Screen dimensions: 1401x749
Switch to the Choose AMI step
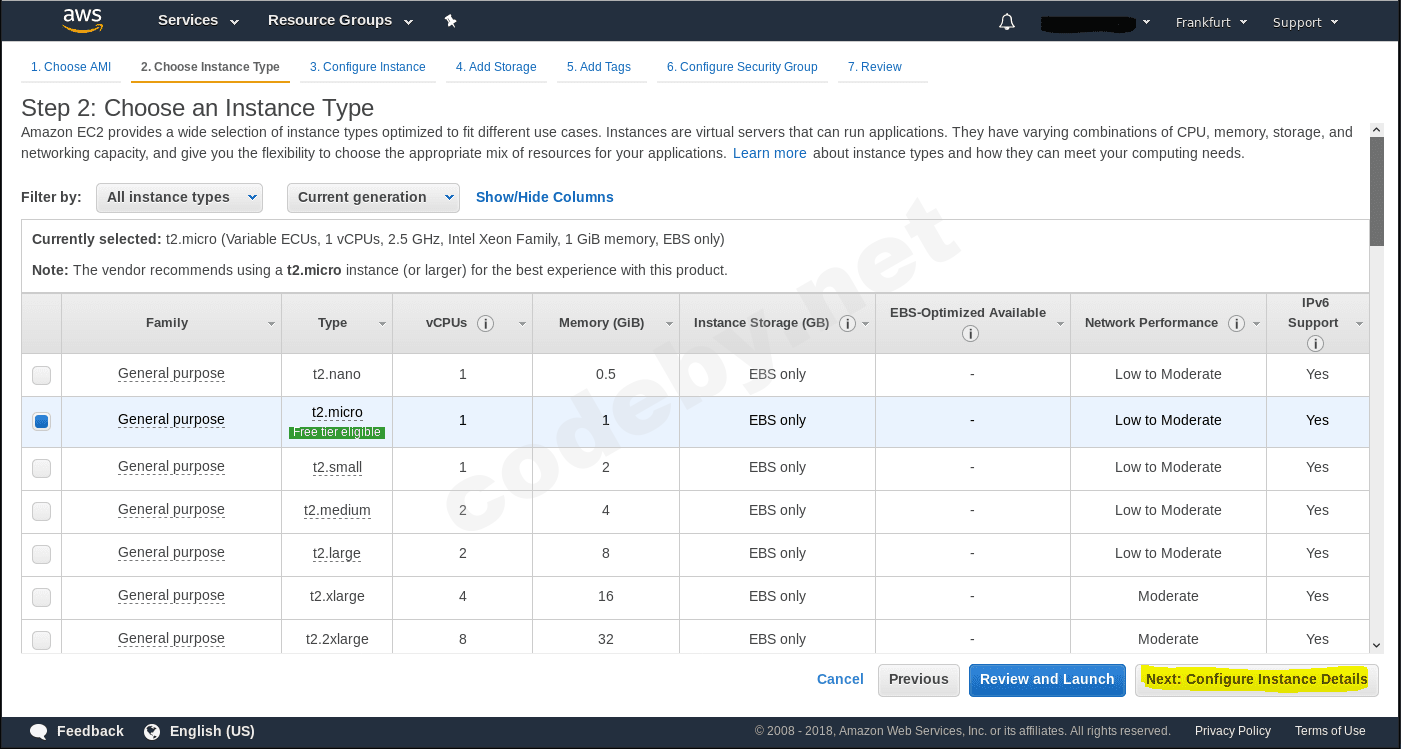(70, 66)
